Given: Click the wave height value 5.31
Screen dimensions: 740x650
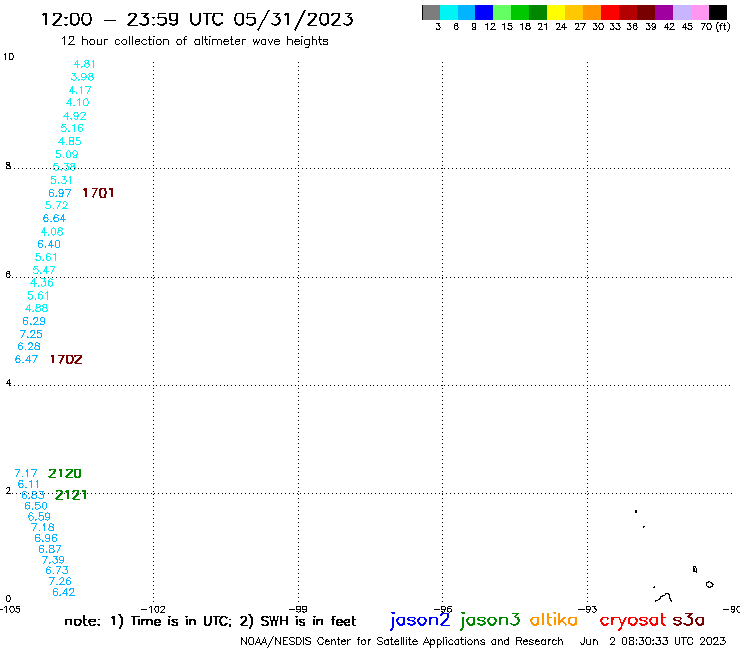Looking at the screenshot, I should coord(61,180).
